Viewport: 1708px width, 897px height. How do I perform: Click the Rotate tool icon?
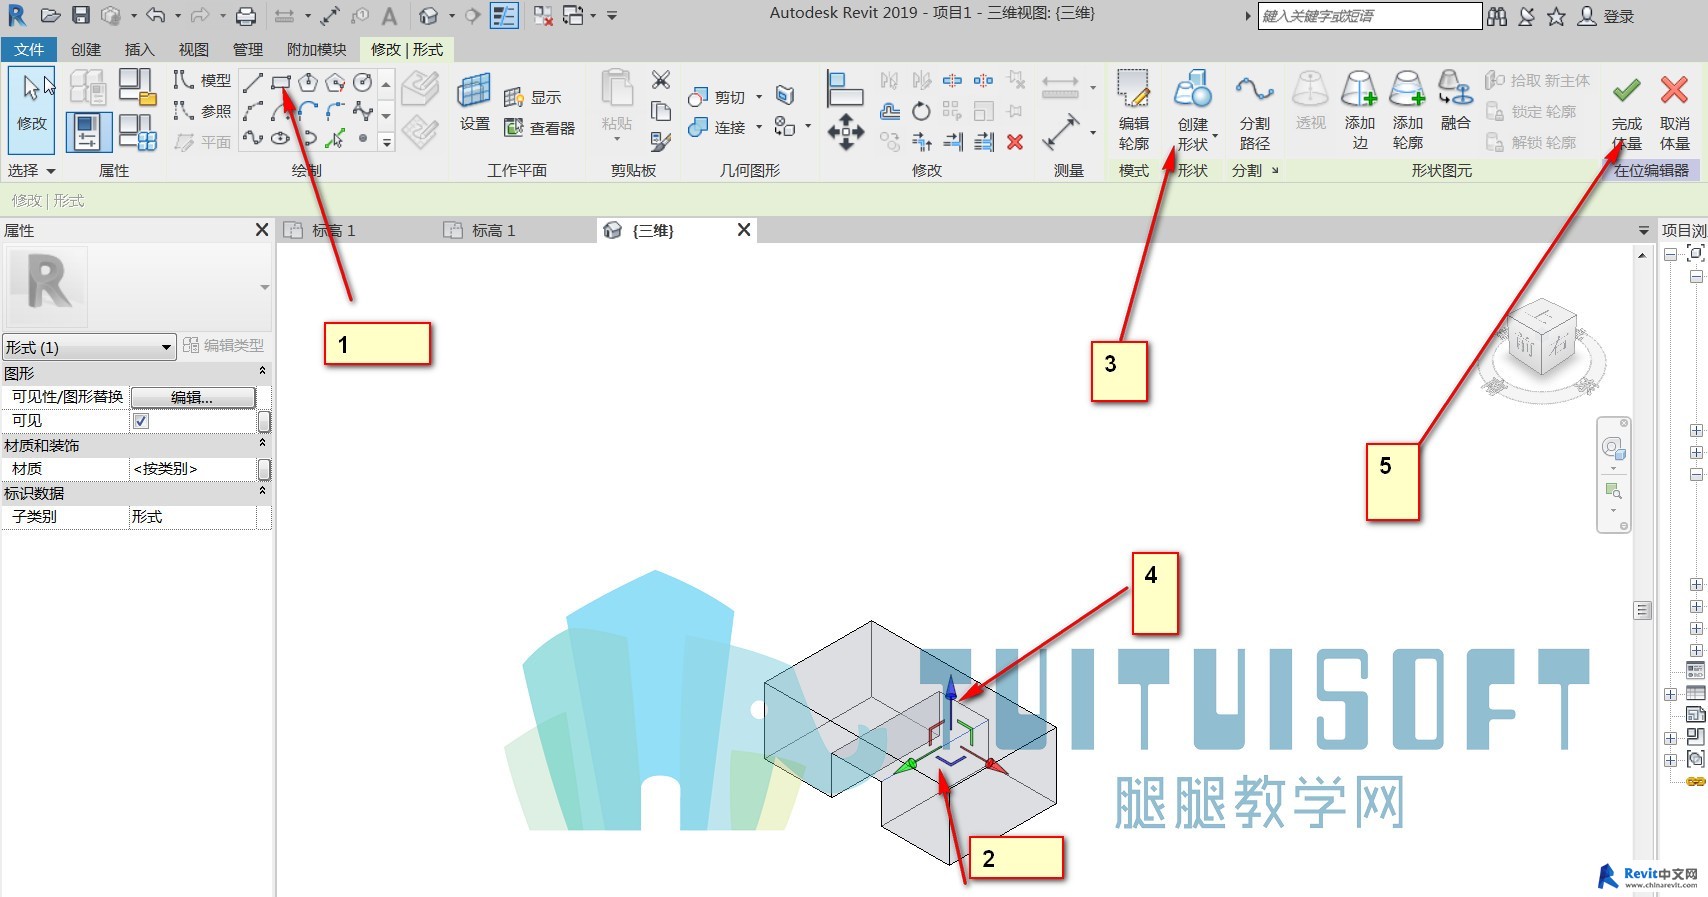tap(921, 111)
